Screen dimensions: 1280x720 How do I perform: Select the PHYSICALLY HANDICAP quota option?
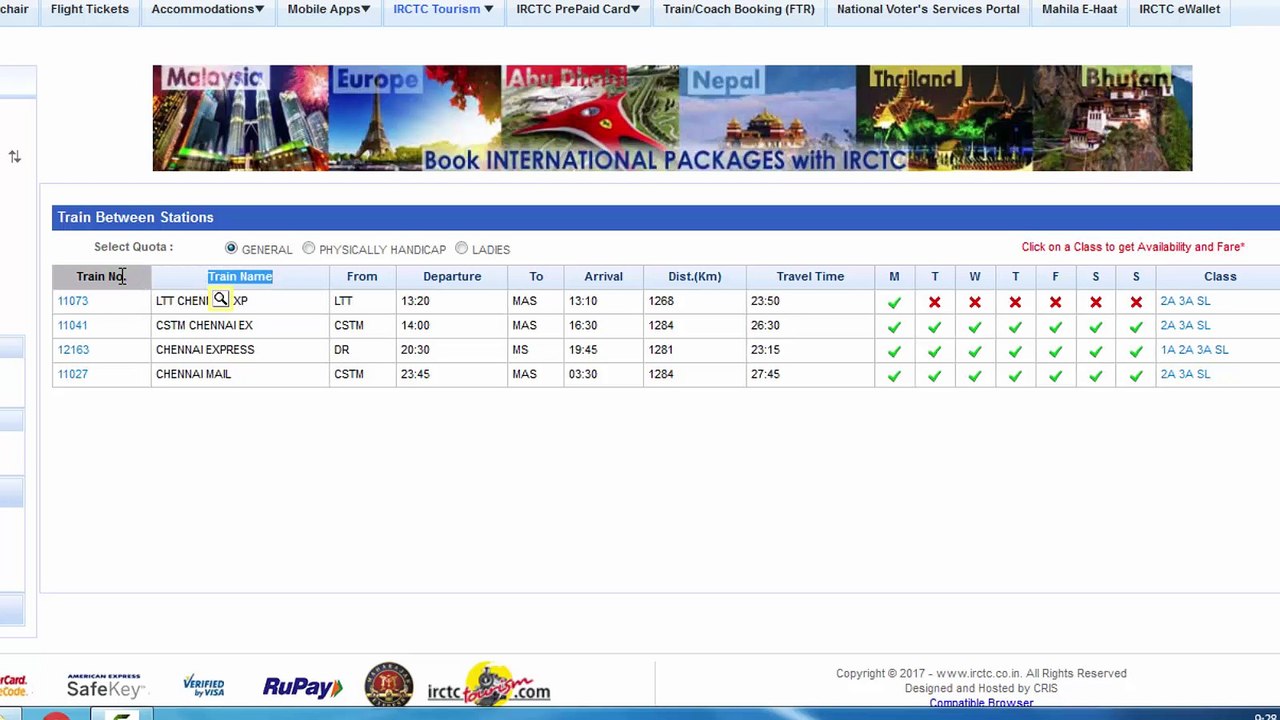308,248
